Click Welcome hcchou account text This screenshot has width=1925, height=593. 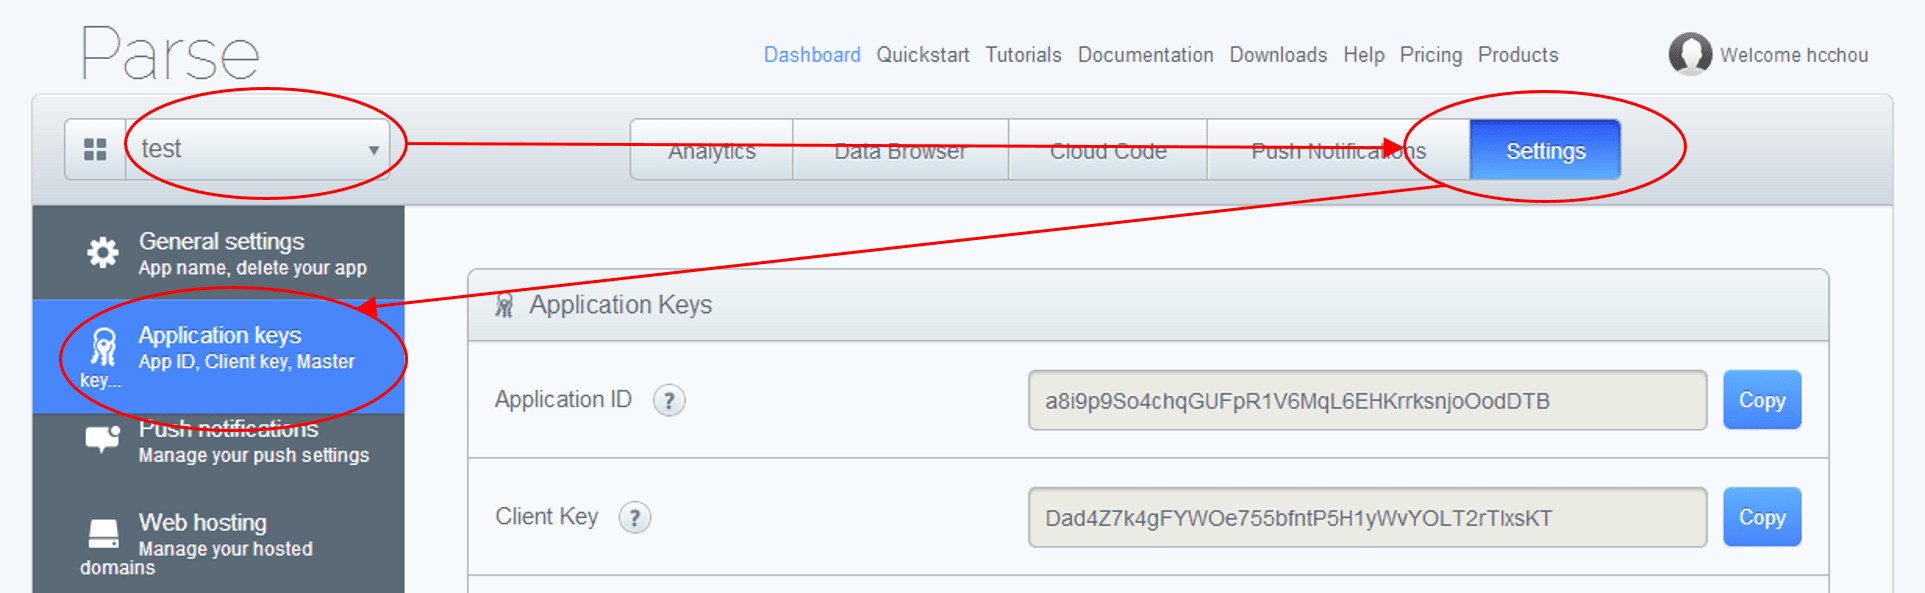click(x=1794, y=55)
